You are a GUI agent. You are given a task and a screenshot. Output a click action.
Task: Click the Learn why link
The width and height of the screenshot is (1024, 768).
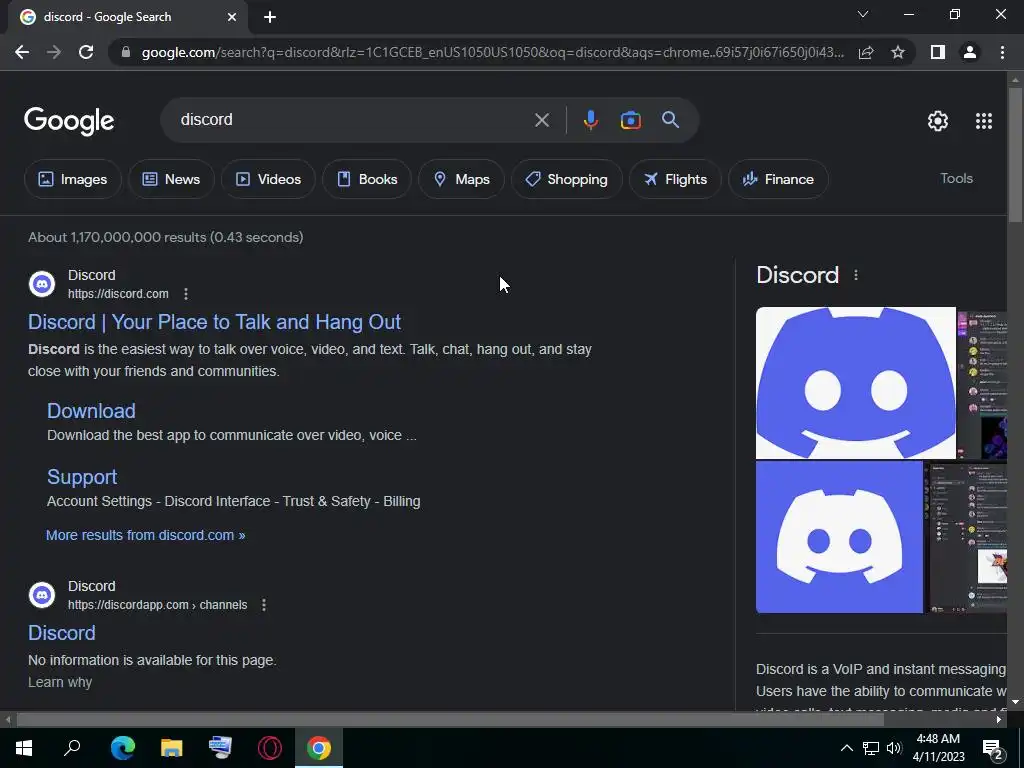coord(60,682)
